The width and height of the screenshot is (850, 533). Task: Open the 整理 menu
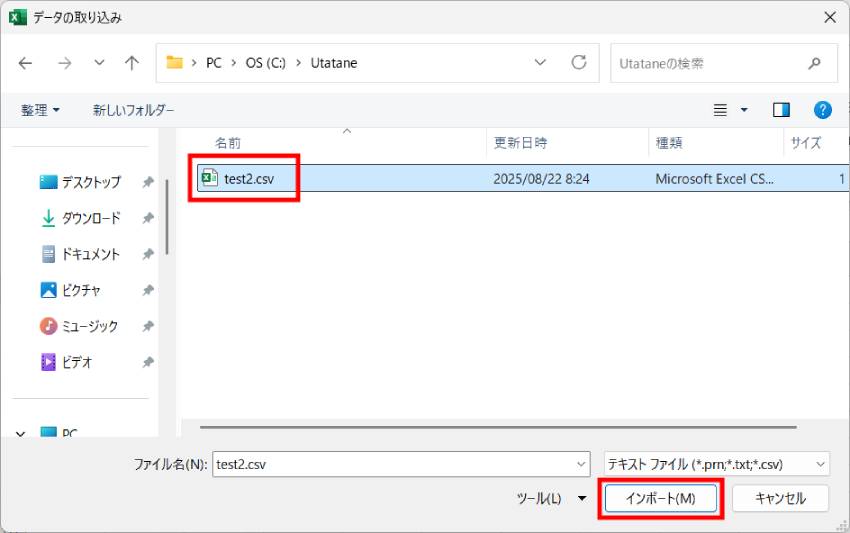pos(40,110)
